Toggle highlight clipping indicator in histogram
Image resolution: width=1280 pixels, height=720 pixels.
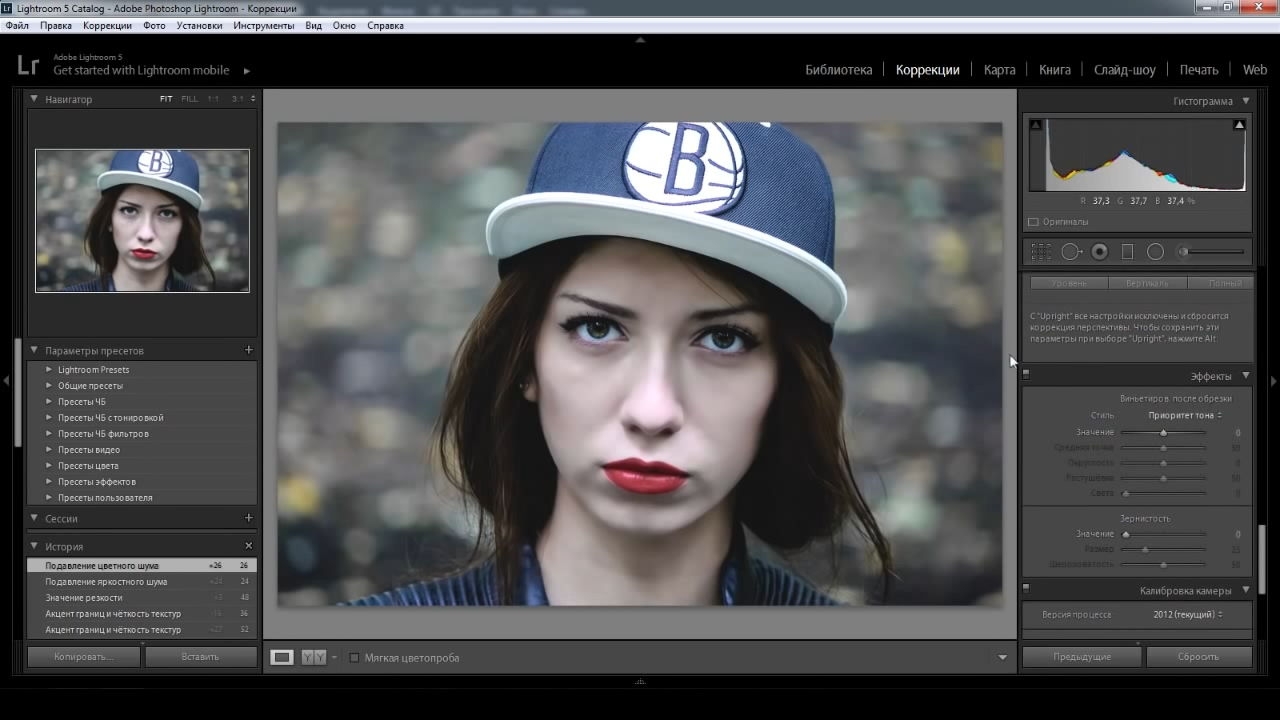coord(1239,125)
